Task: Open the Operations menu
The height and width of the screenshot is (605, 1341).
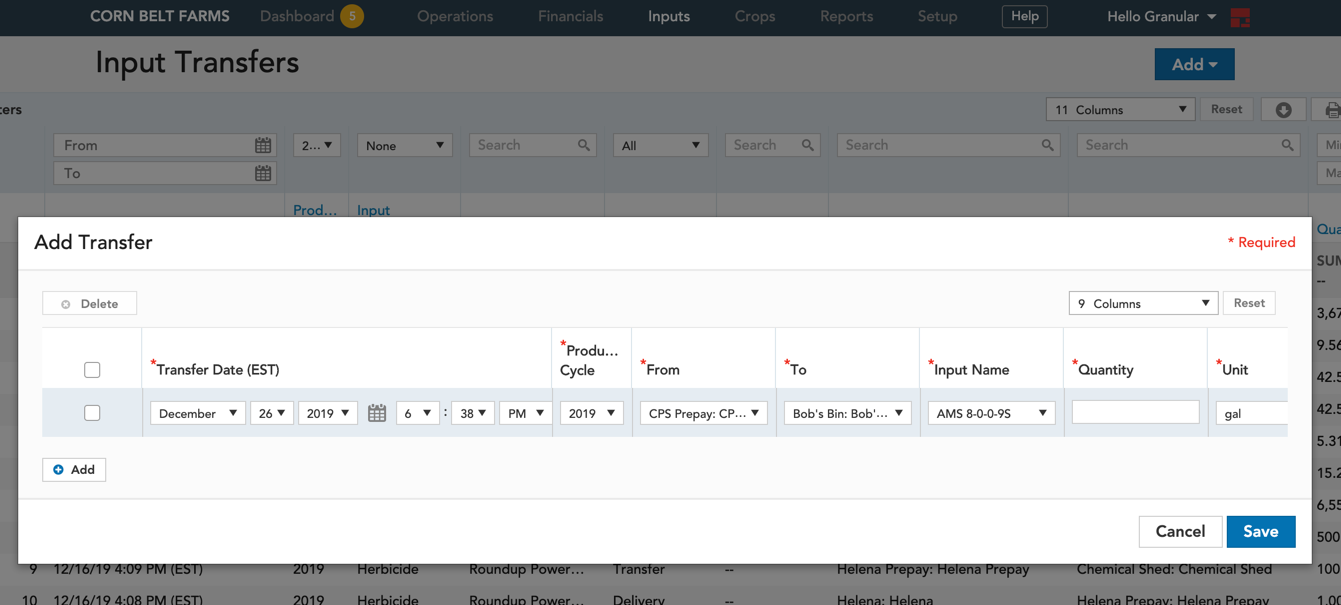Action: (455, 17)
